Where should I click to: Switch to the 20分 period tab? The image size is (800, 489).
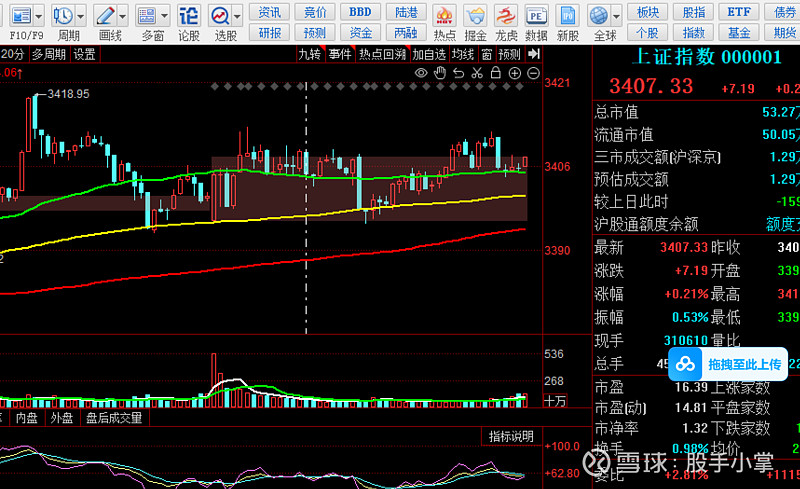[x=13, y=54]
